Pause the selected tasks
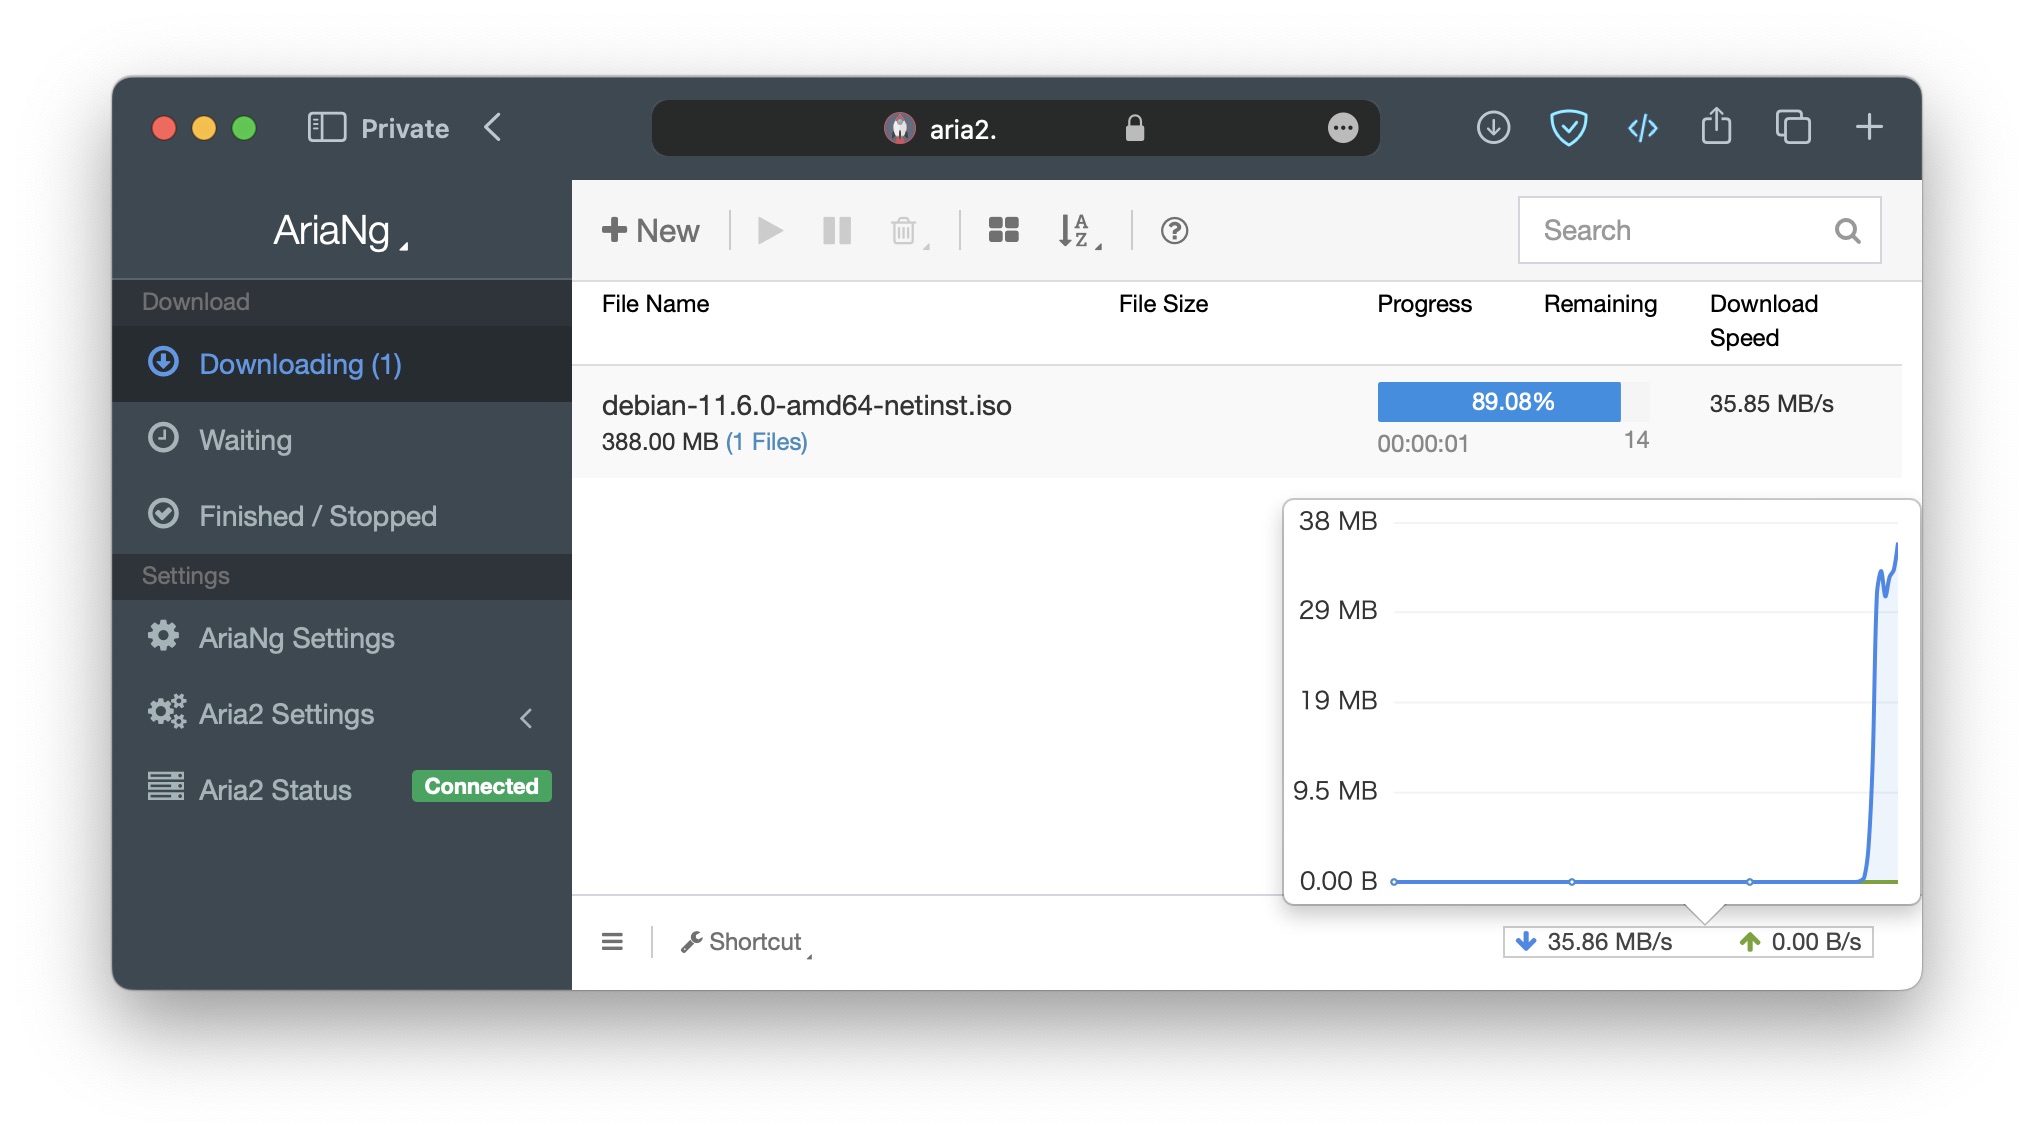The height and width of the screenshot is (1138, 2034). pos(836,231)
